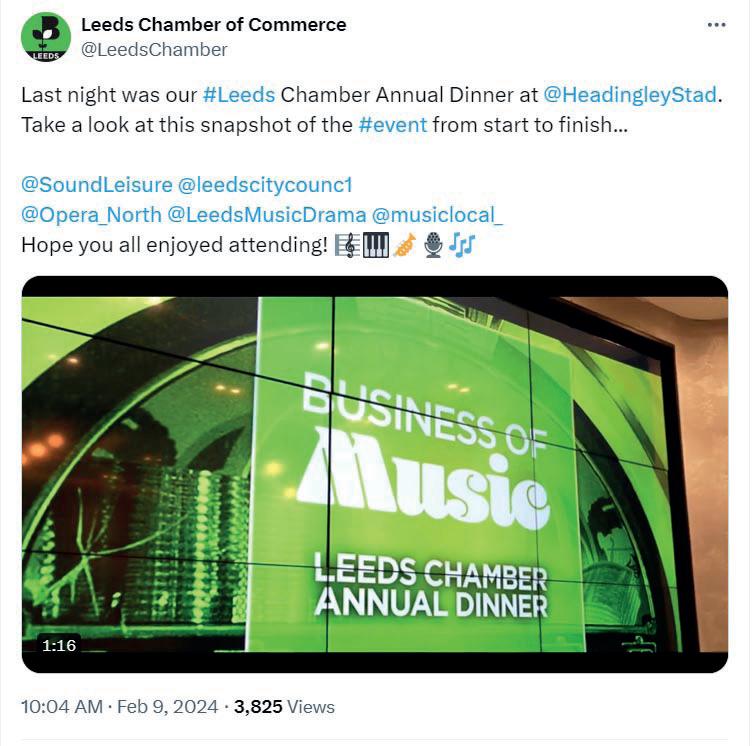Click the trumpet emoji
Image resolution: width=753 pixels, height=746 pixels.
403,244
